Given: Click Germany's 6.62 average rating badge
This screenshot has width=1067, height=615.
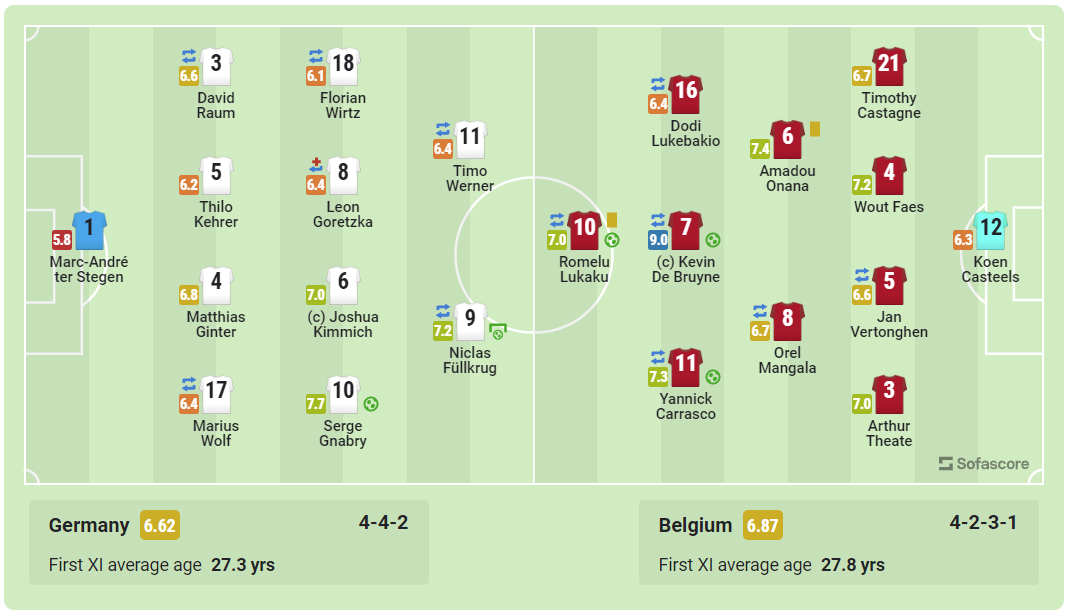Looking at the screenshot, I should tap(160, 525).
